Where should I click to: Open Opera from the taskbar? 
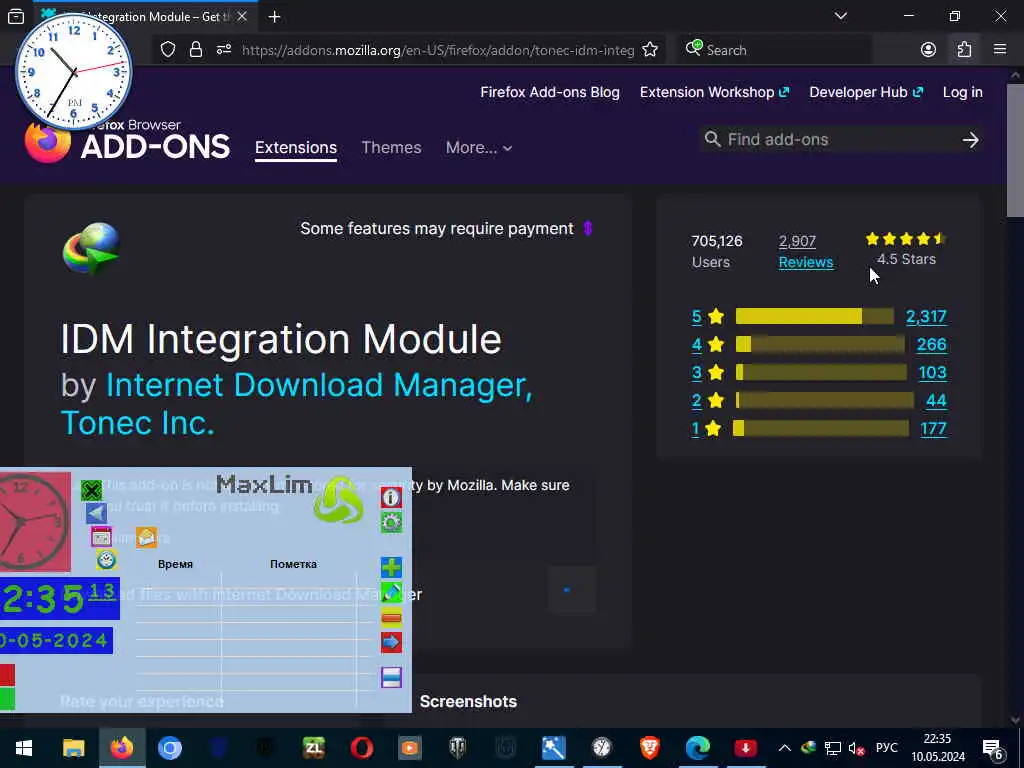pos(362,748)
